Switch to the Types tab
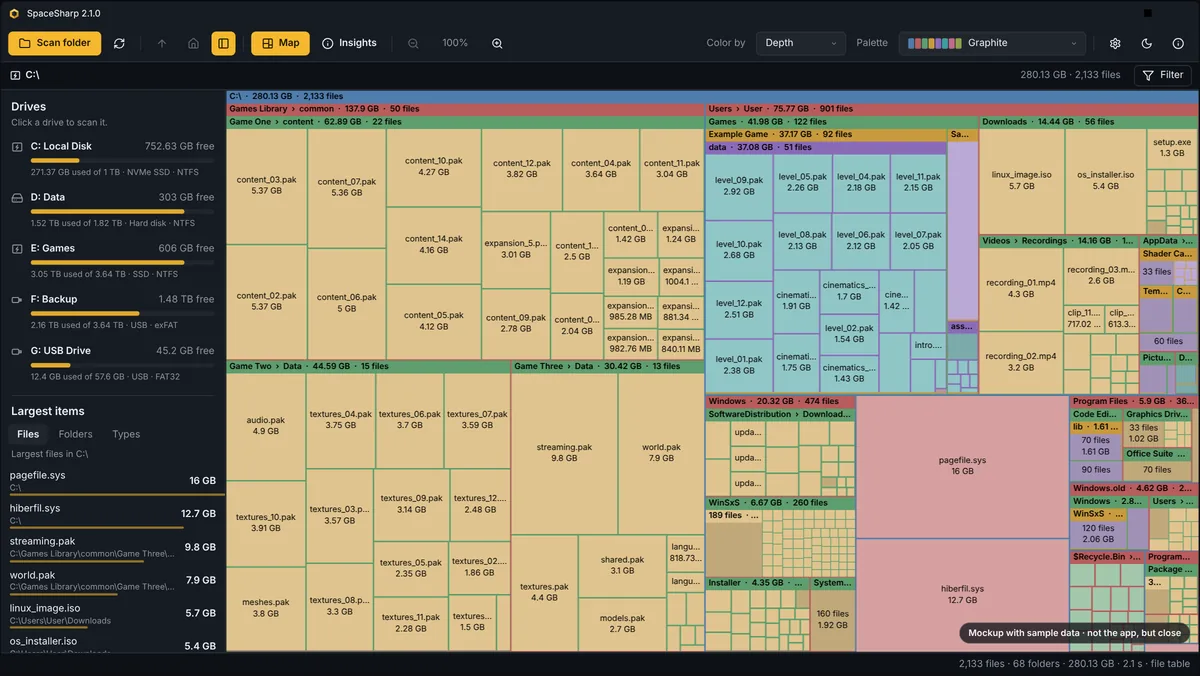 [126, 434]
